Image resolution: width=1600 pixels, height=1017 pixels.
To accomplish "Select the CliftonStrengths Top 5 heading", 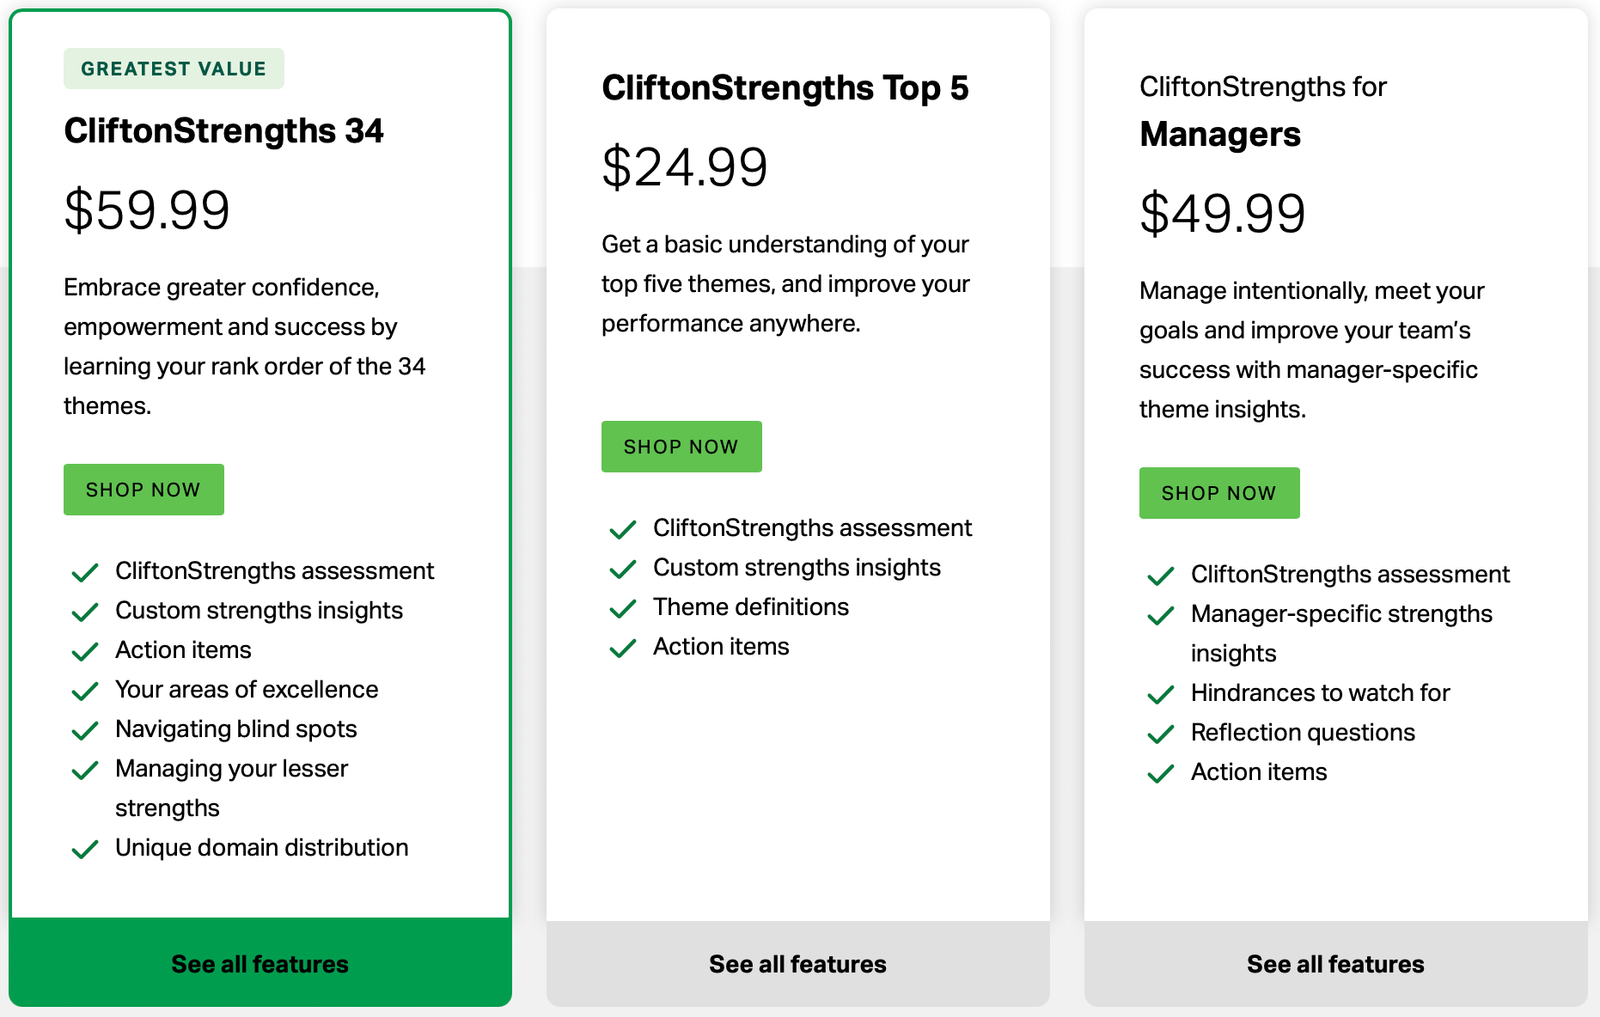I will (786, 88).
